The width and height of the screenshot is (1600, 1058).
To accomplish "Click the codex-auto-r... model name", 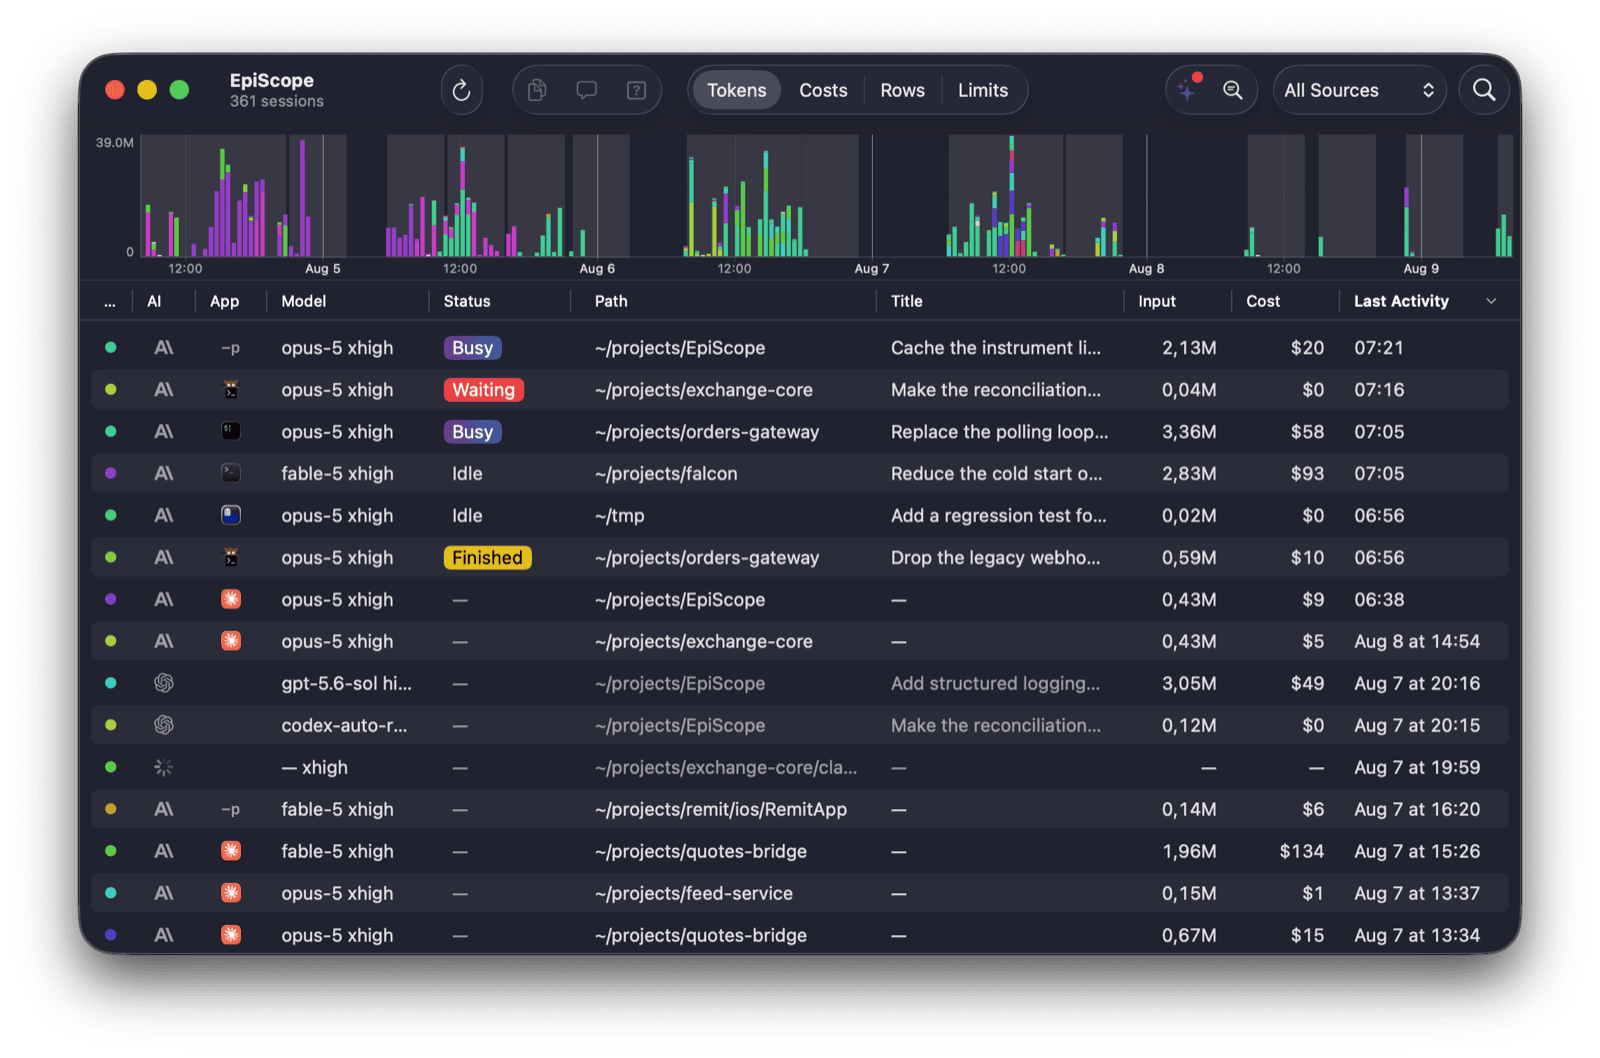I will (x=344, y=726).
